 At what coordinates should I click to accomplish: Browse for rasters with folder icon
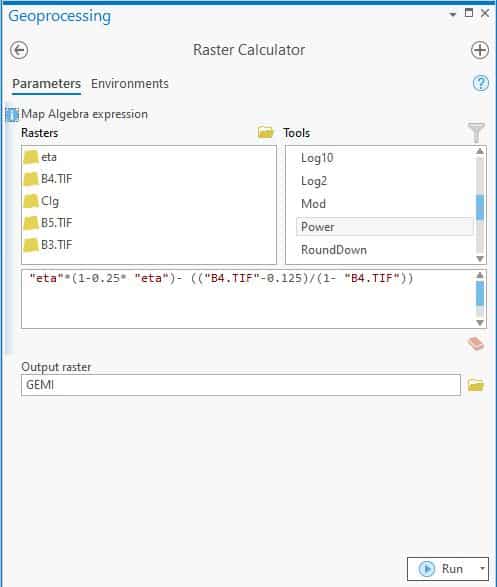click(x=266, y=132)
